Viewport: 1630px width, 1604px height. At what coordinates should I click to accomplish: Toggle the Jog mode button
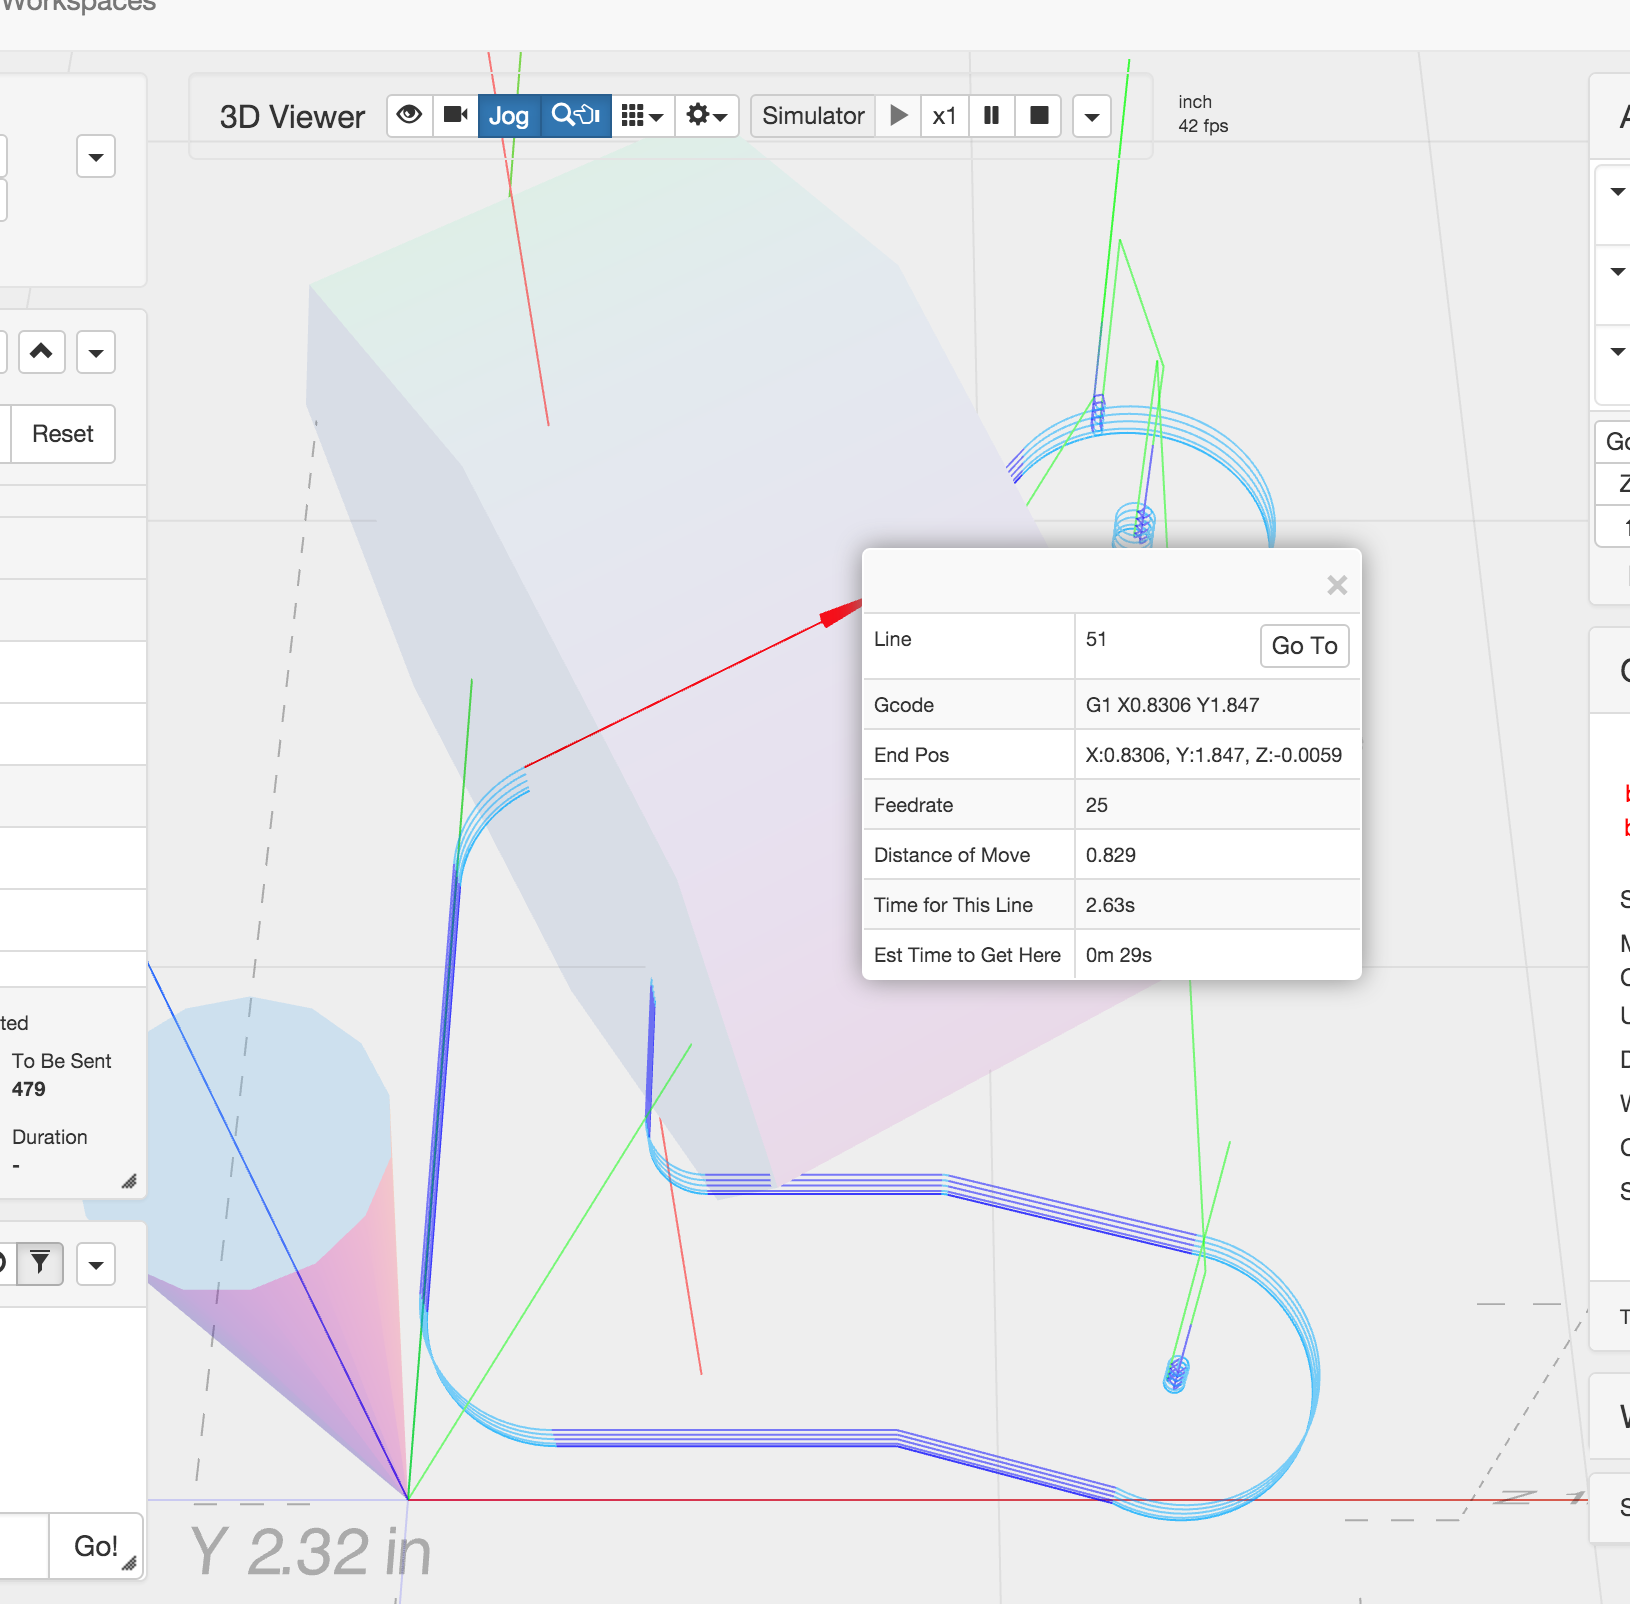point(509,116)
